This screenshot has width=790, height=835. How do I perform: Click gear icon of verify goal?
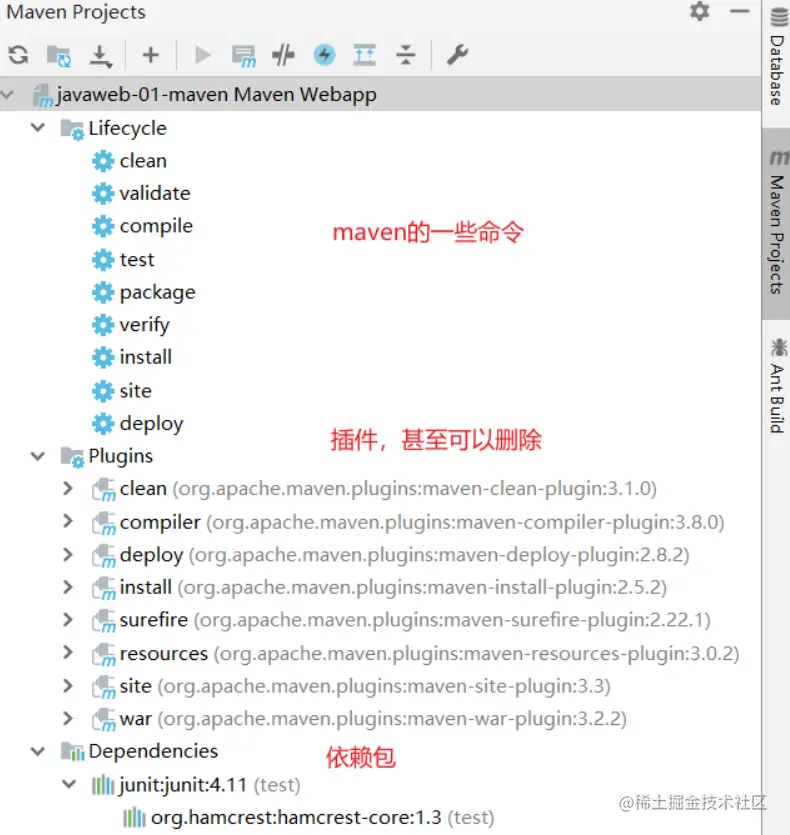[x=103, y=325]
